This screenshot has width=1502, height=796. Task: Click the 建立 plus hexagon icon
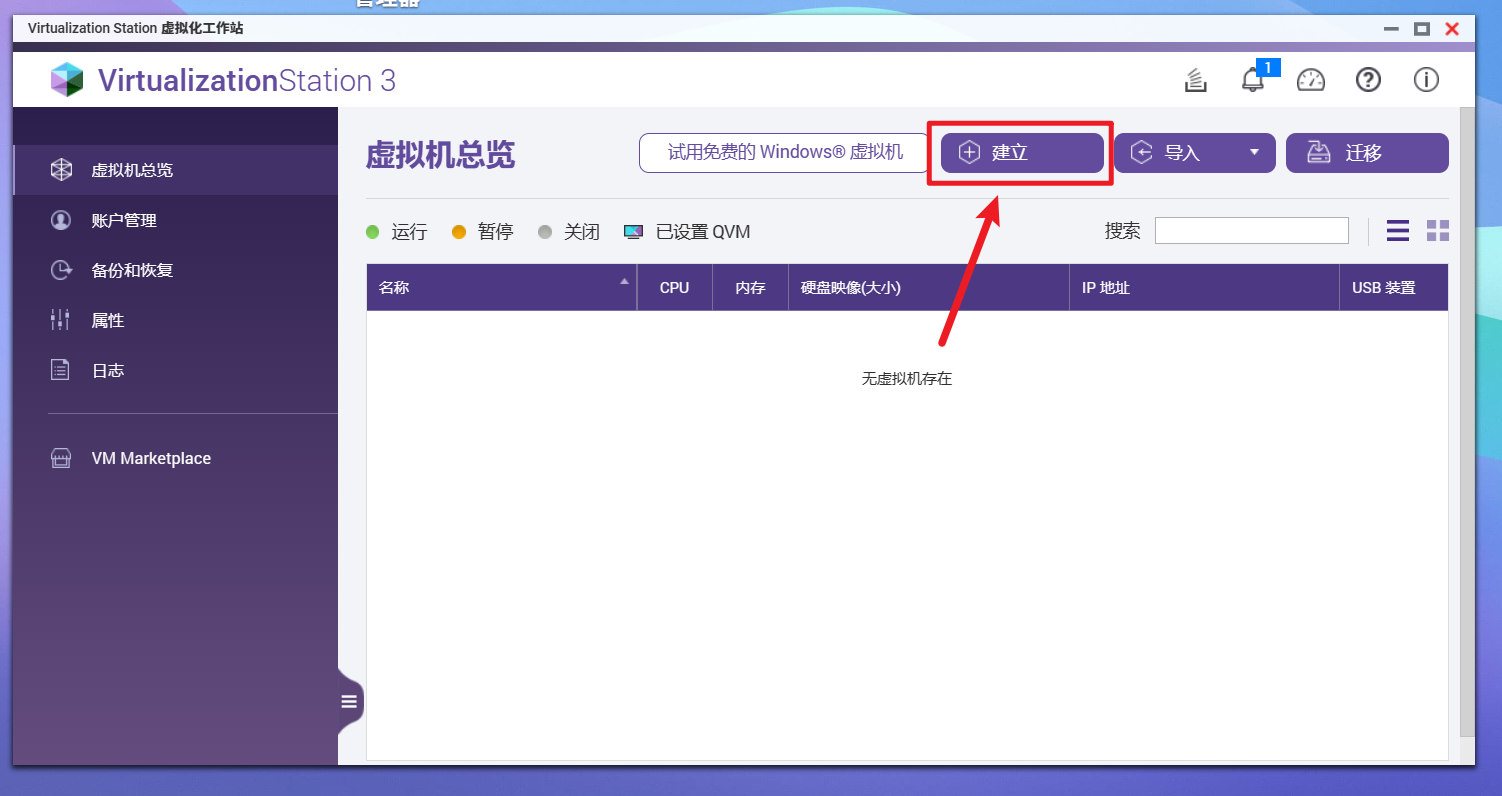[x=969, y=153]
